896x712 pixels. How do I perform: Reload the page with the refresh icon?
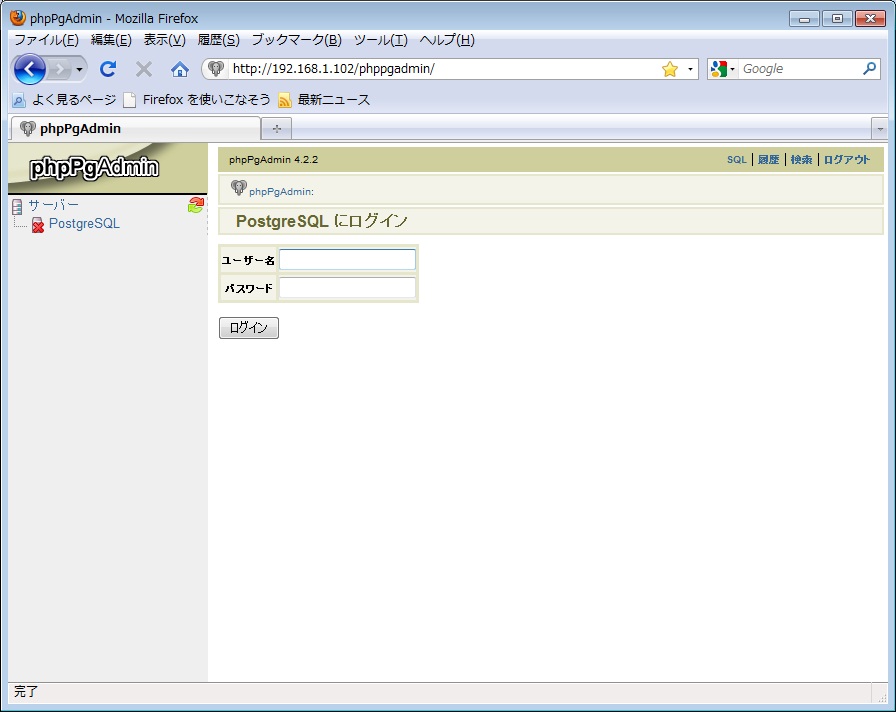[107, 69]
